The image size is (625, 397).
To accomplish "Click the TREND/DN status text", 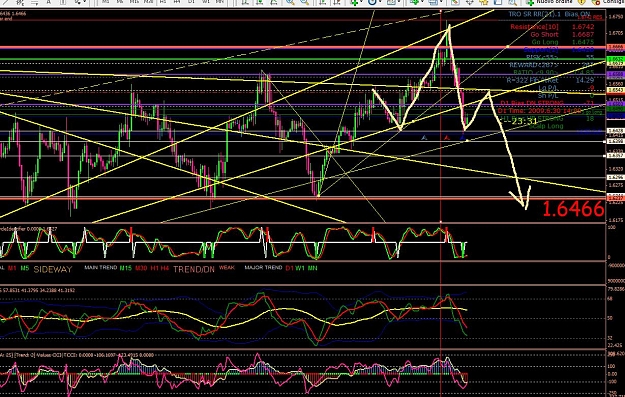I will [194, 269].
